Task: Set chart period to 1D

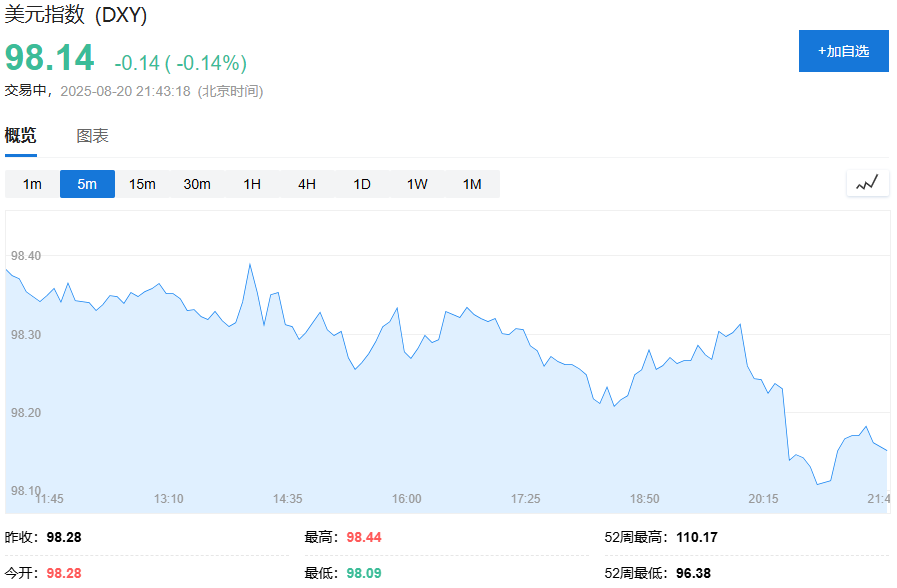Action: (x=362, y=184)
